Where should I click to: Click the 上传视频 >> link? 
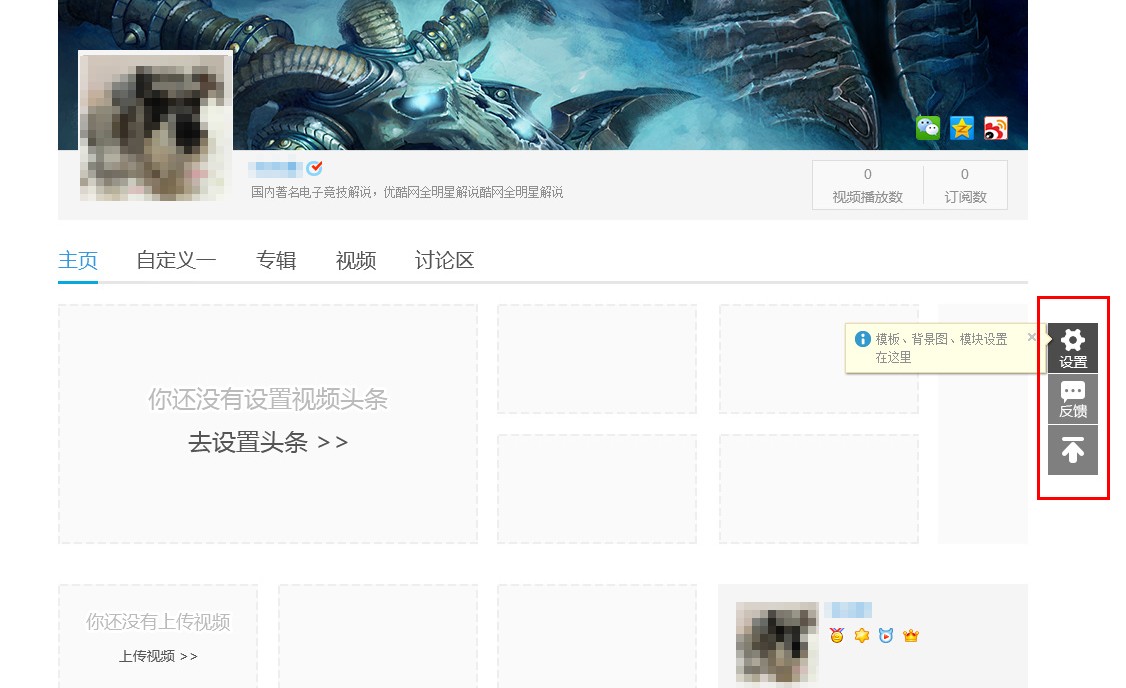click(x=158, y=656)
